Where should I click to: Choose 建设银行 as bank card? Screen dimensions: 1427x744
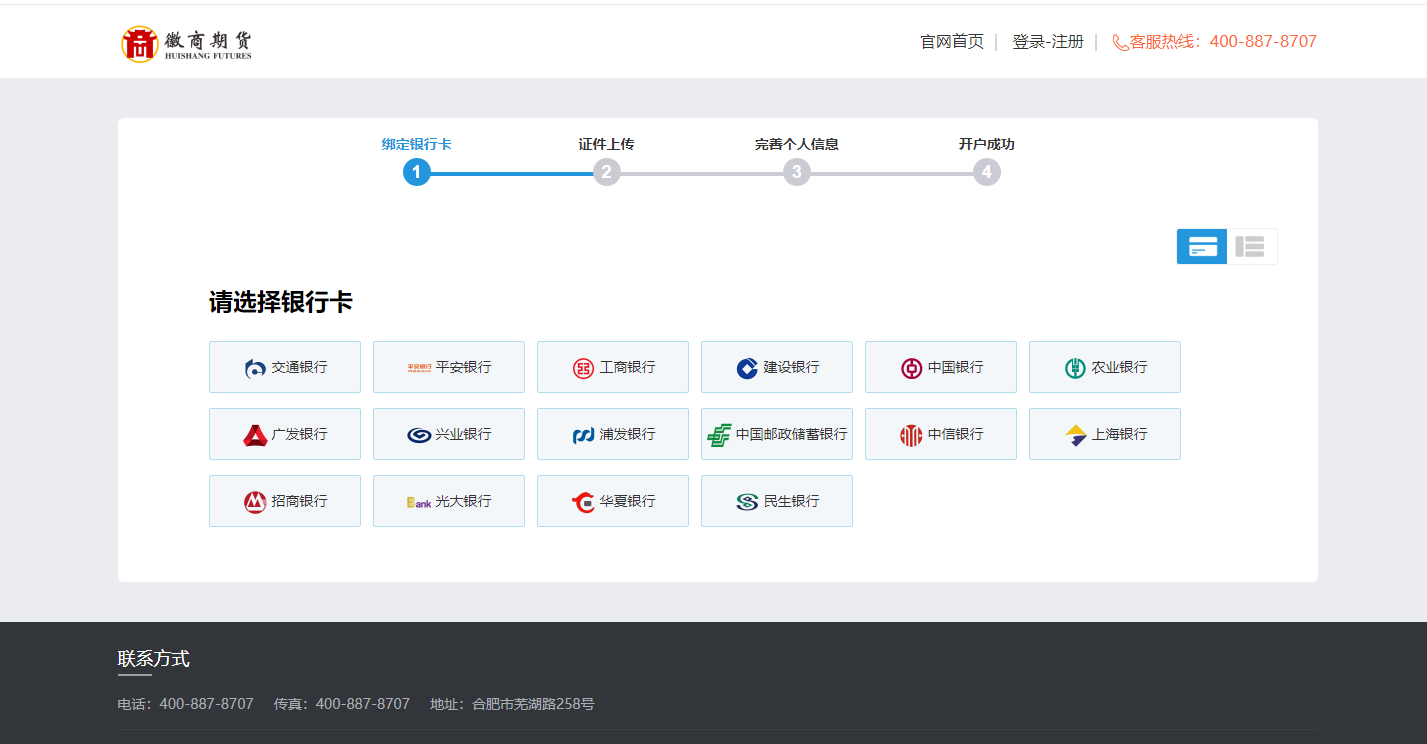tap(777, 367)
